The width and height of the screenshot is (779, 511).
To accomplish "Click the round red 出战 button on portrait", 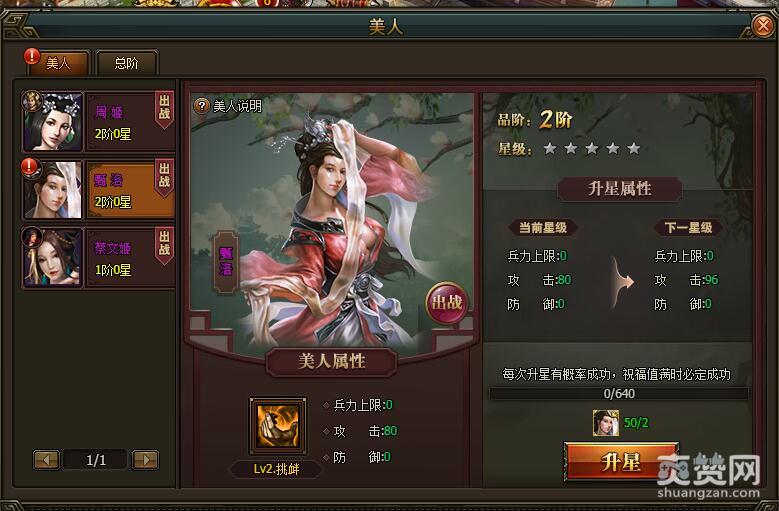I will (447, 303).
